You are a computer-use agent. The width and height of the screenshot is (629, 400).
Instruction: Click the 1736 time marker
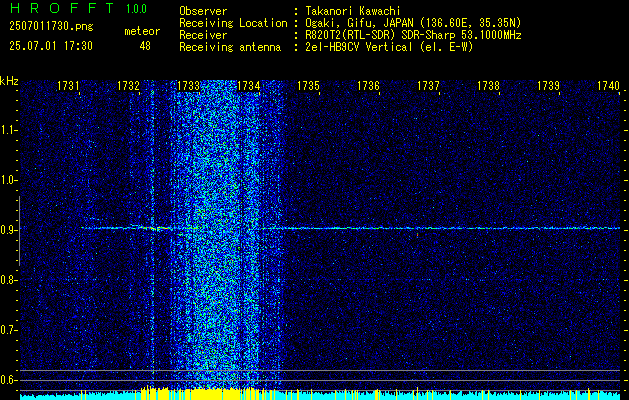(x=368, y=85)
